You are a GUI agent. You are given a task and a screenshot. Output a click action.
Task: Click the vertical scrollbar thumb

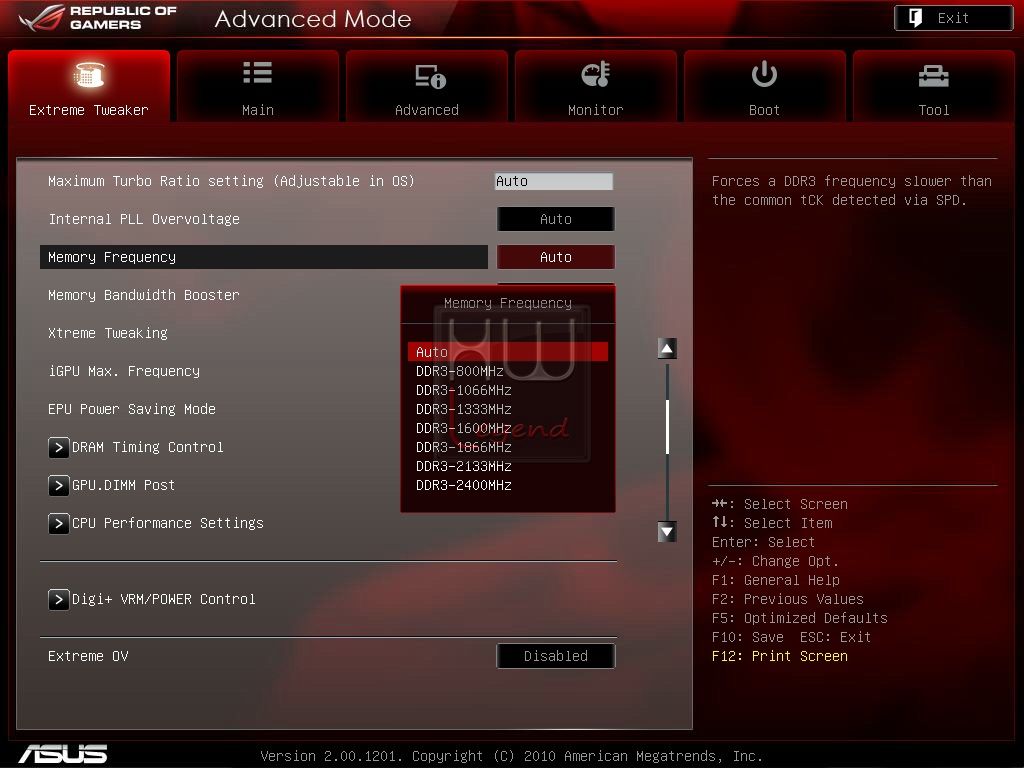(667, 426)
